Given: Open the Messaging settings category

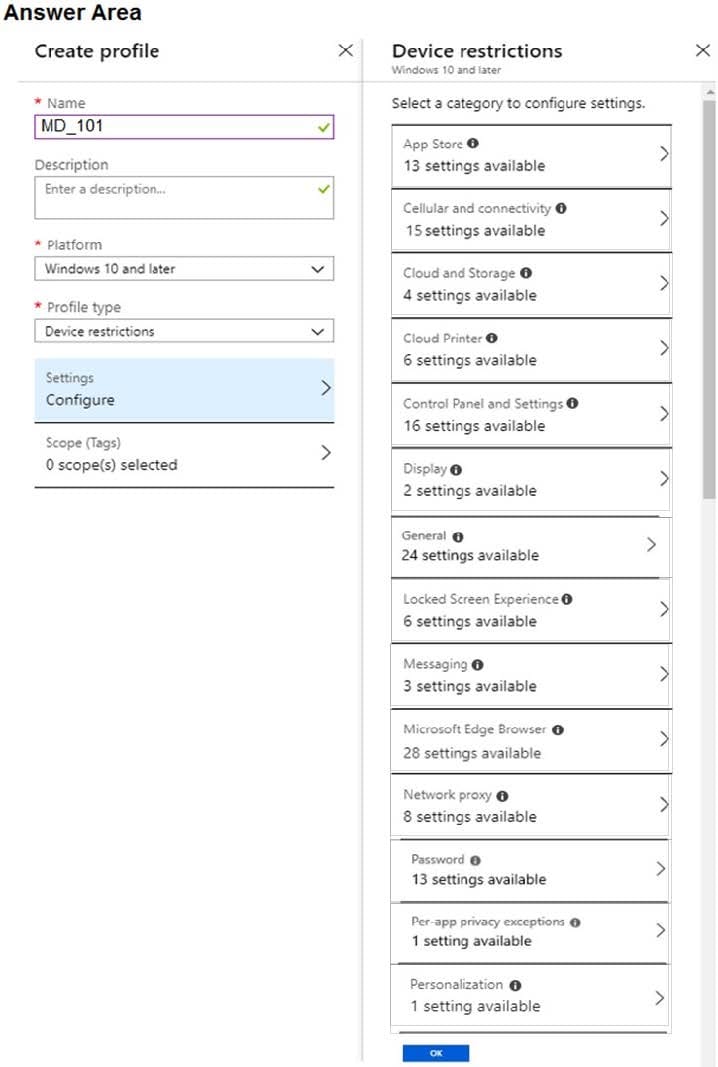Looking at the screenshot, I should pos(530,675).
